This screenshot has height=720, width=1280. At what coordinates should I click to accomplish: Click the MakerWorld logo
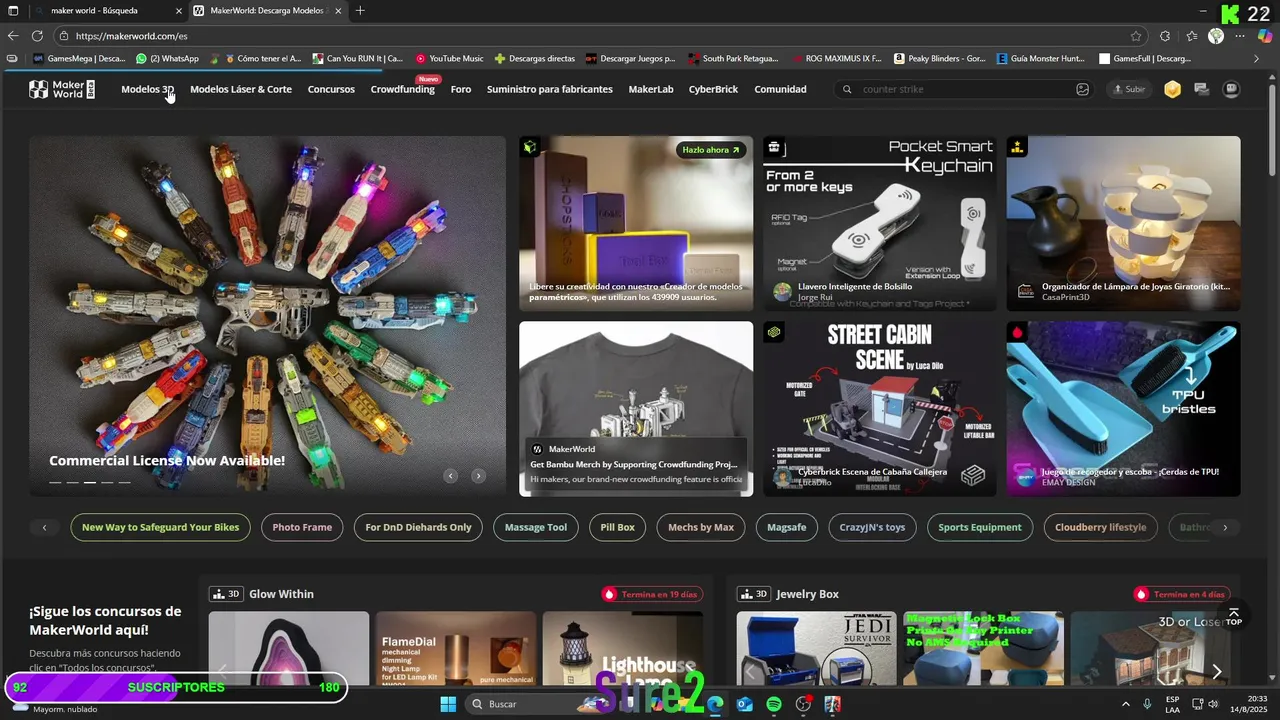click(62, 89)
